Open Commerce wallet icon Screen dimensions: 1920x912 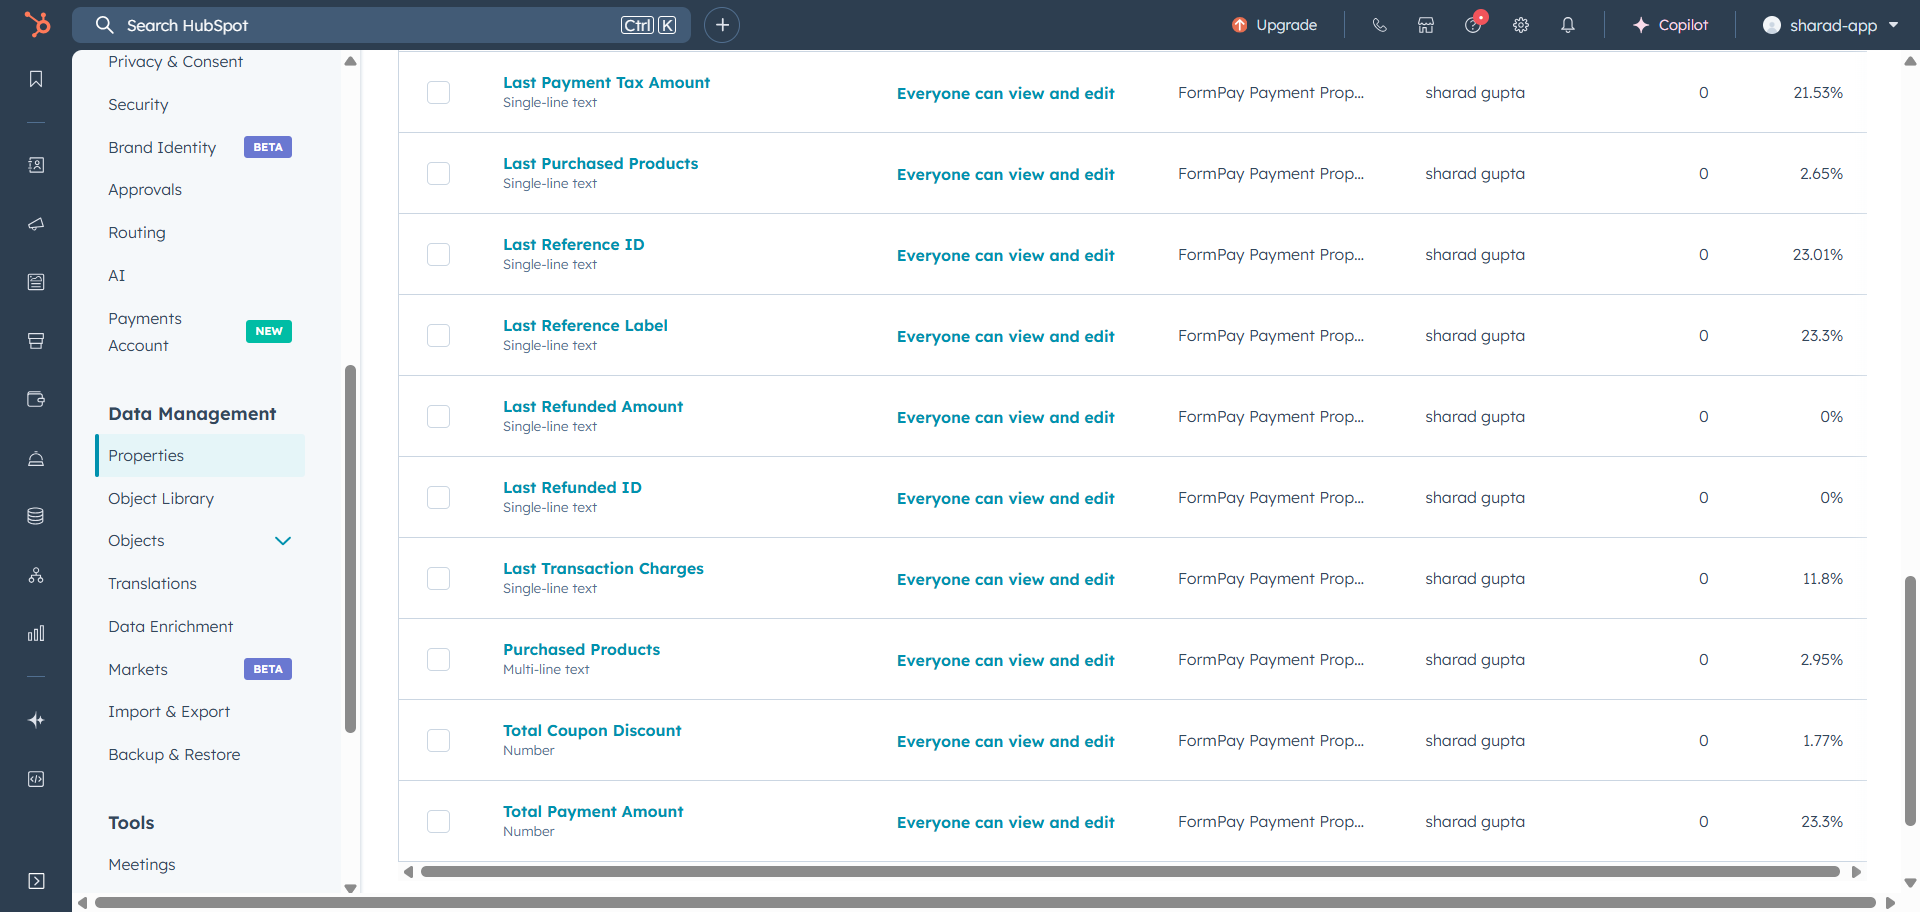pos(36,399)
